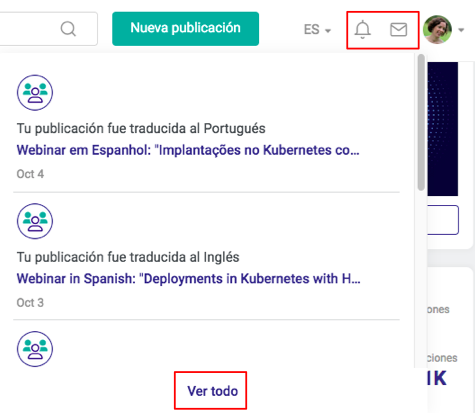Click the user profile avatar photo
The width and height of the screenshot is (475, 416).
click(437, 29)
